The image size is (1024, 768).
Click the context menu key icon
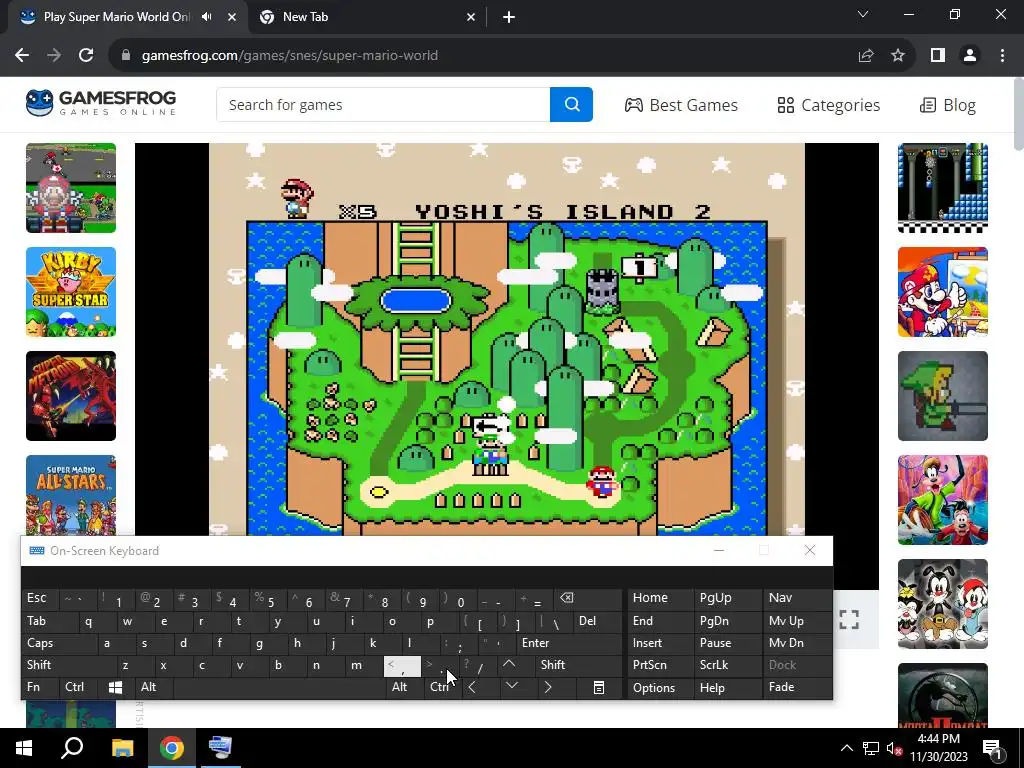click(598, 687)
